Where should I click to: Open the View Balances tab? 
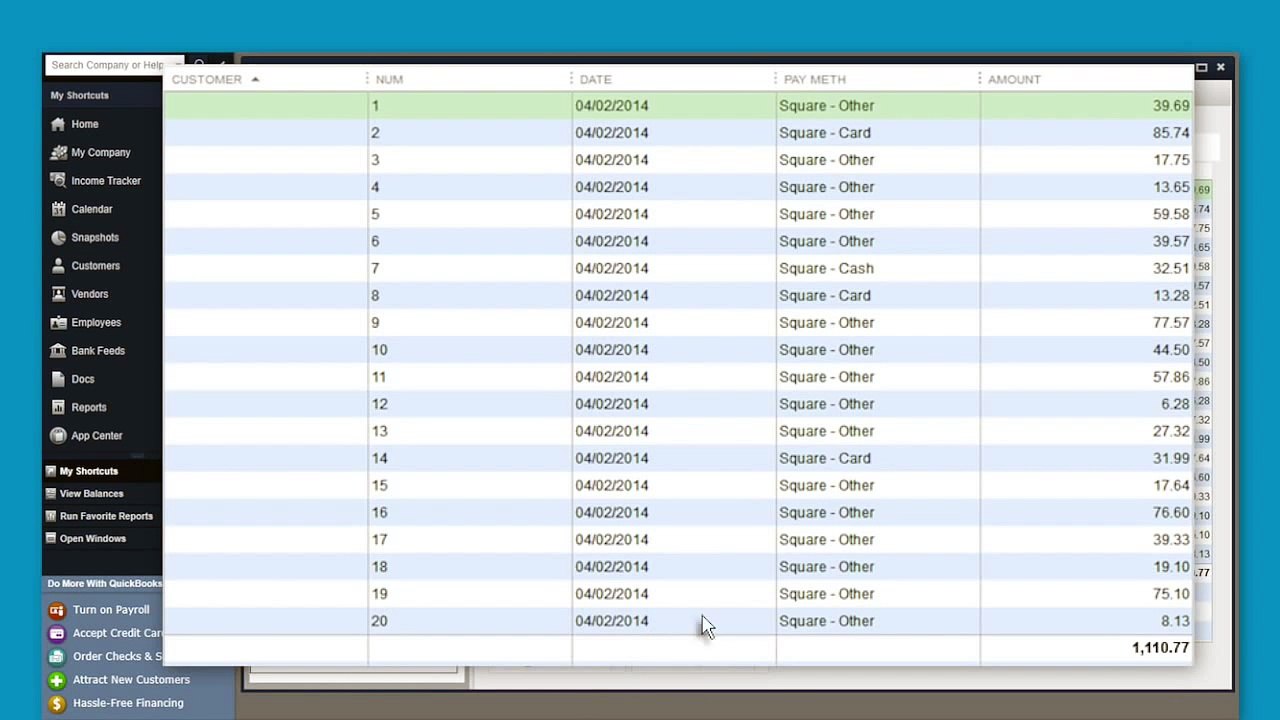coord(102,493)
